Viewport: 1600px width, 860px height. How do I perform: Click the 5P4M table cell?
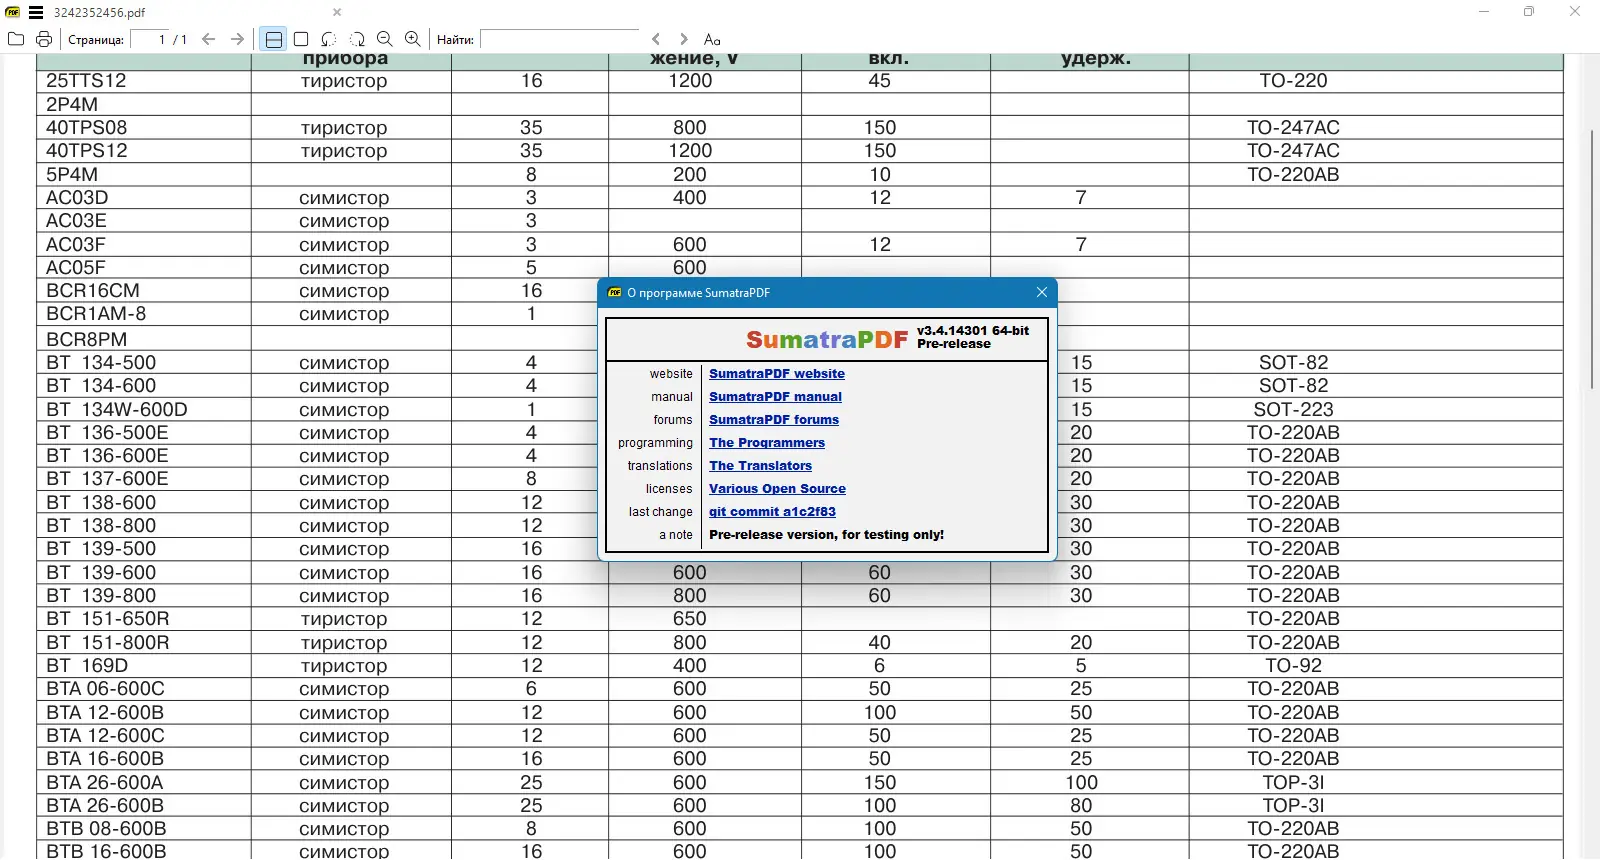point(144,174)
